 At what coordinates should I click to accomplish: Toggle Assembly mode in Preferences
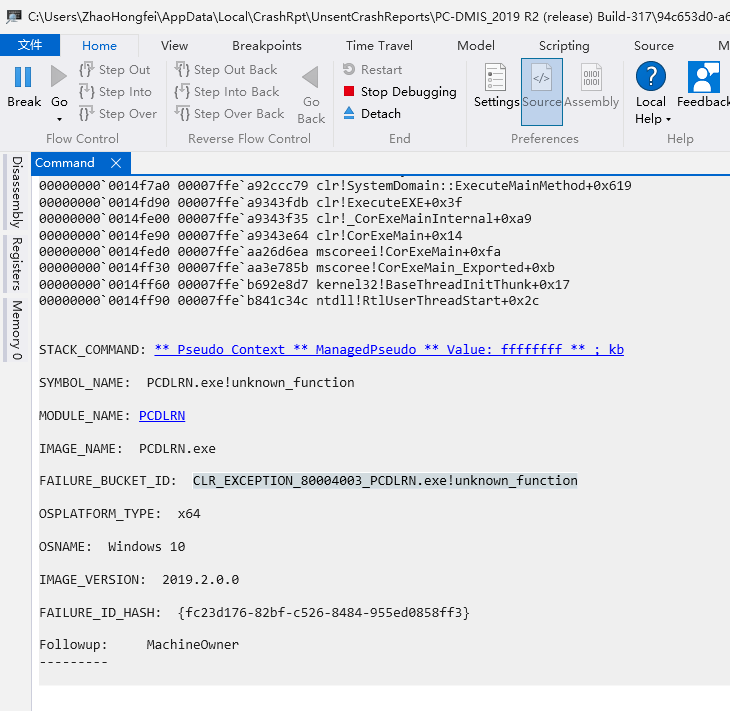592,78
